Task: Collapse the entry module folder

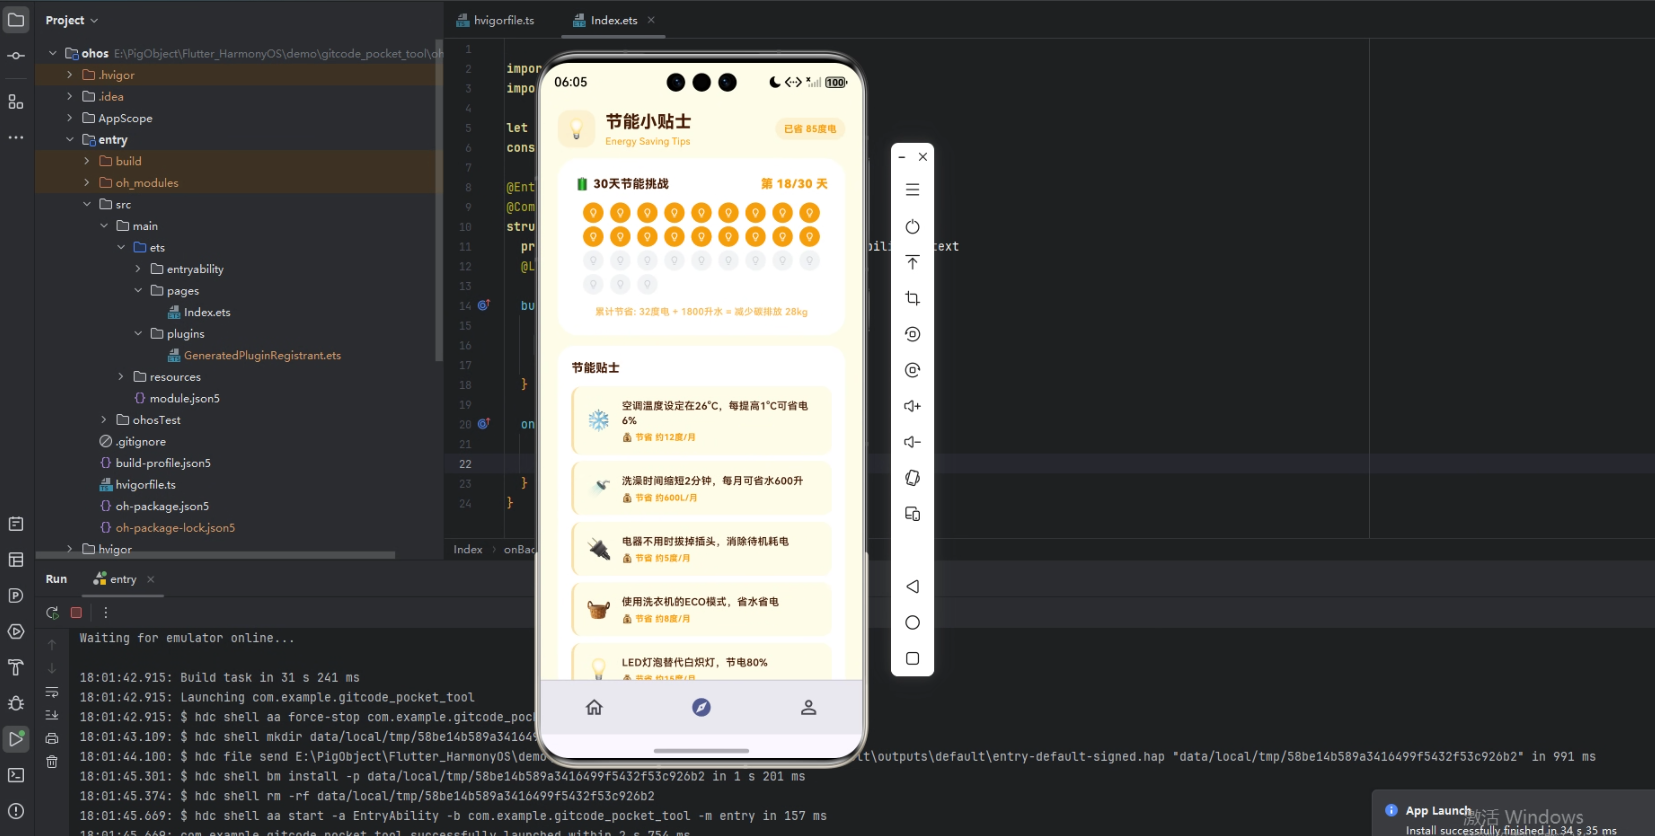Action: pyautogui.click(x=69, y=140)
